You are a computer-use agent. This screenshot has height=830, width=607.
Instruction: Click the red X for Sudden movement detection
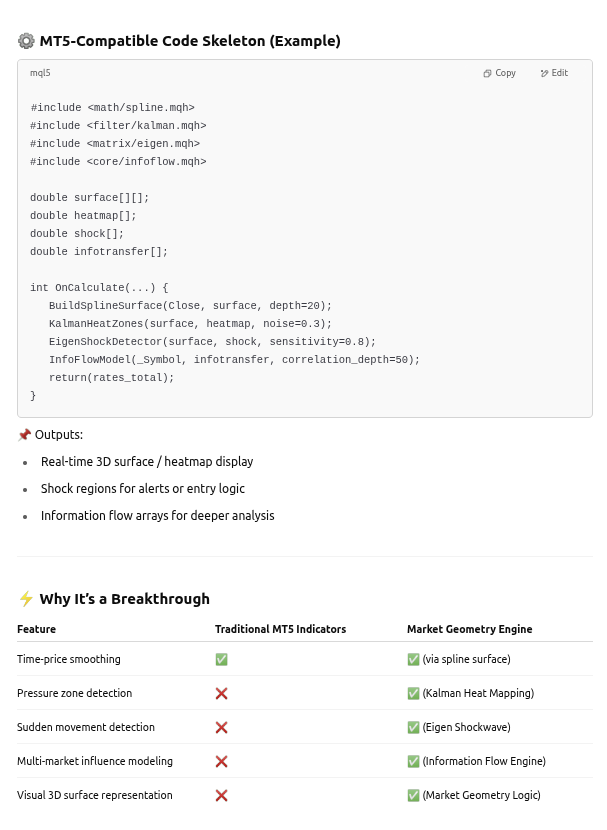click(x=221, y=728)
